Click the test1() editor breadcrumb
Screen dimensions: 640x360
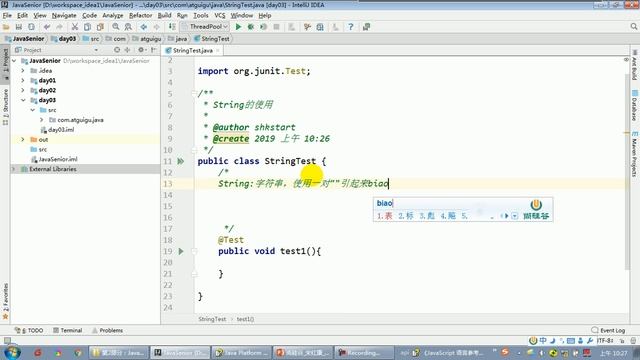(x=245, y=319)
